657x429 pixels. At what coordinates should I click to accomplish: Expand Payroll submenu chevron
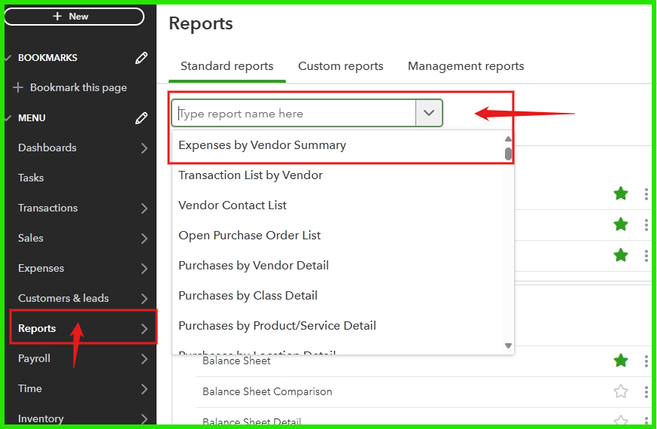point(144,359)
